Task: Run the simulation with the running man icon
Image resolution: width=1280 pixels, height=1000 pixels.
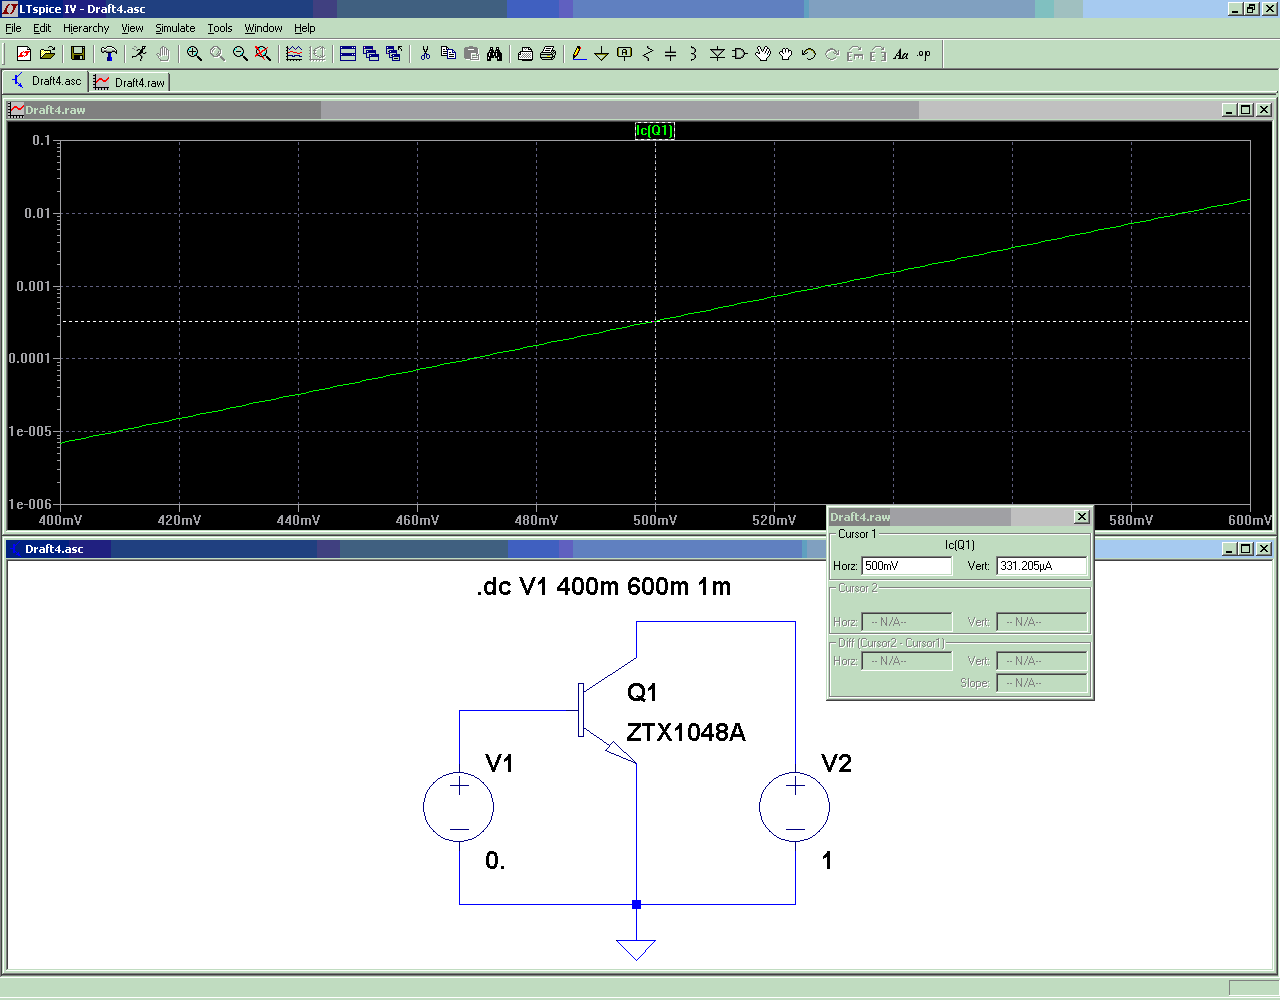Action: (x=140, y=54)
